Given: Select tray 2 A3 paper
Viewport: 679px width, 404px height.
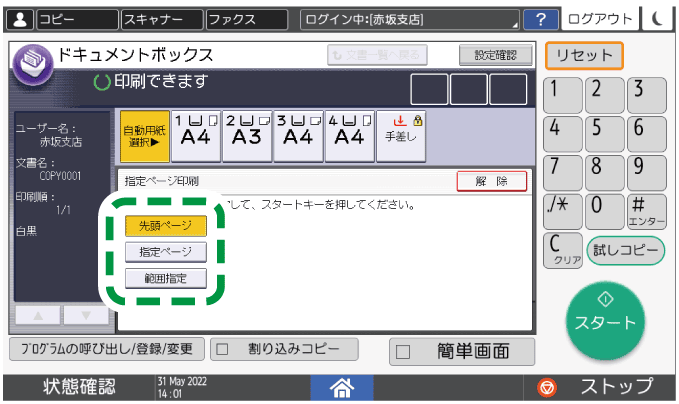Looking at the screenshot, I should (x=247, y=136).
